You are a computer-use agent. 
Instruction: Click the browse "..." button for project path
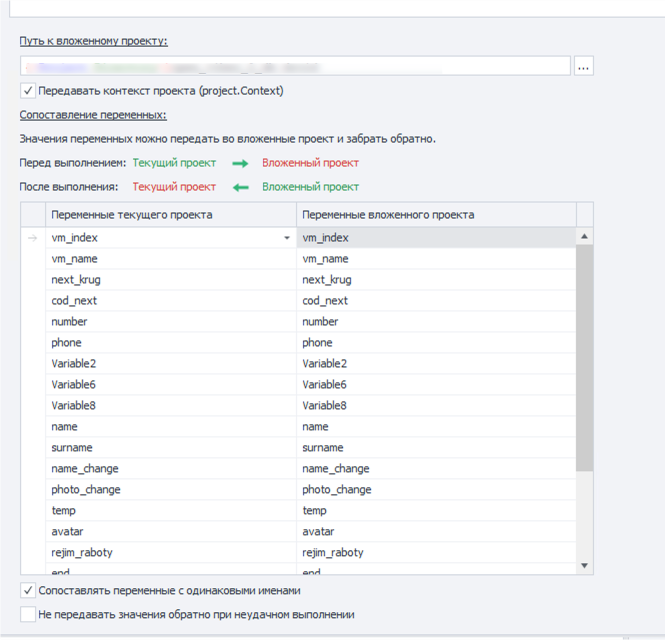[584, 66]
